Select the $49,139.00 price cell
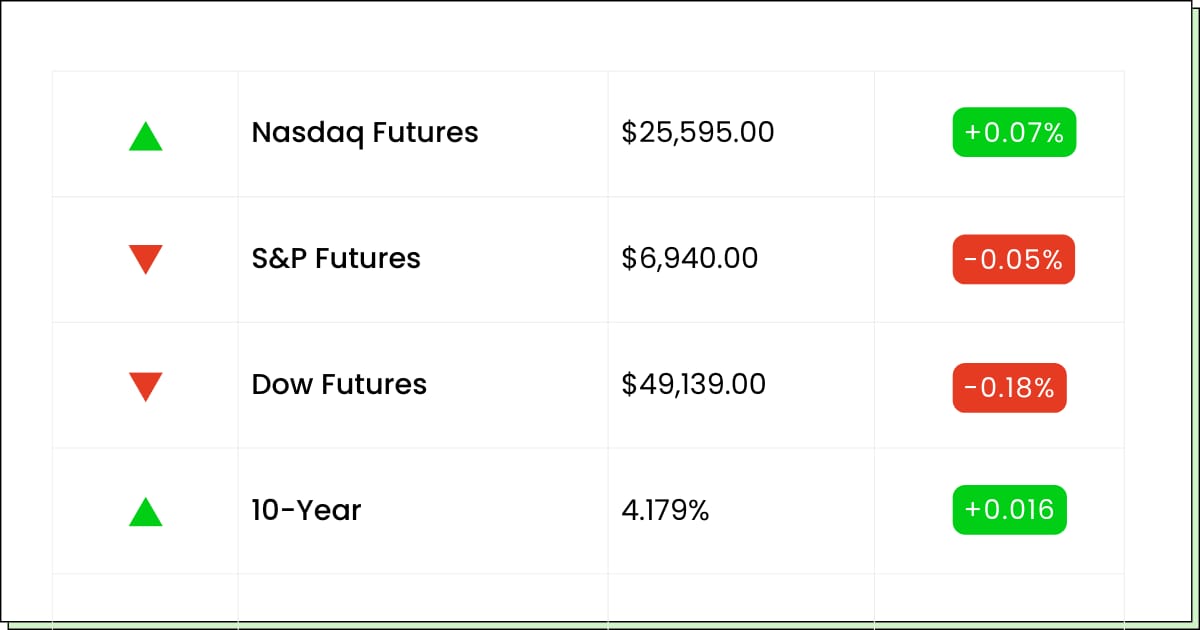Screen dimensions: 1200x630 [x=694, y=384]
